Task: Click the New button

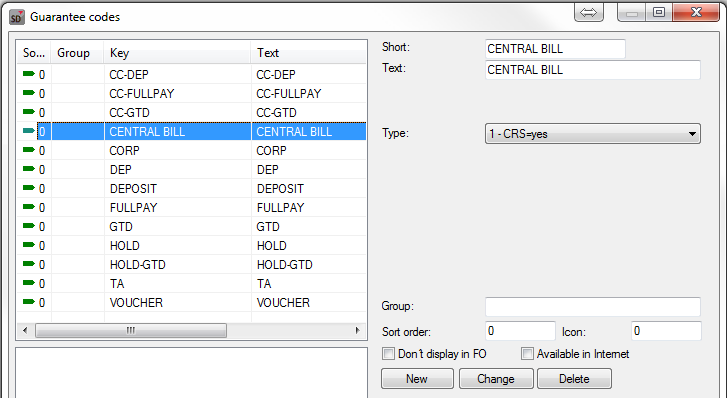Action: (x=417, y=379)
